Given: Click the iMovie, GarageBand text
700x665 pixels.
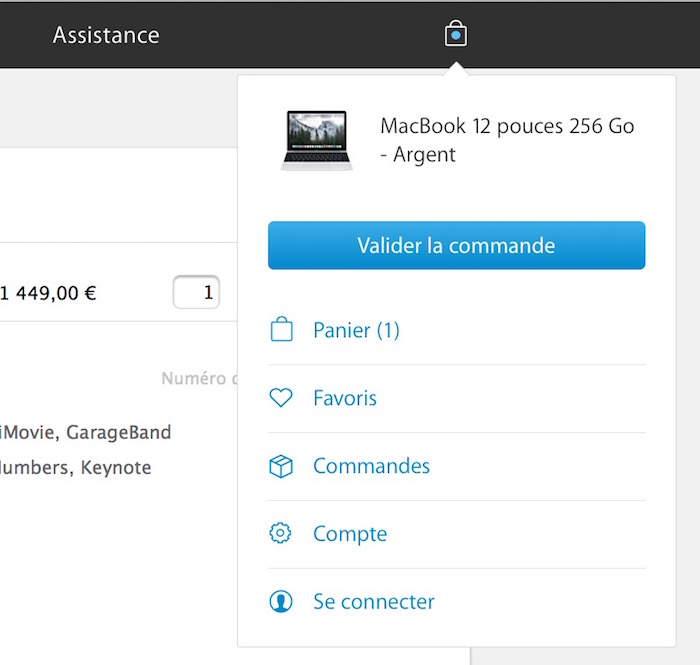Looking at the screenshot, I should coord(85,432).
